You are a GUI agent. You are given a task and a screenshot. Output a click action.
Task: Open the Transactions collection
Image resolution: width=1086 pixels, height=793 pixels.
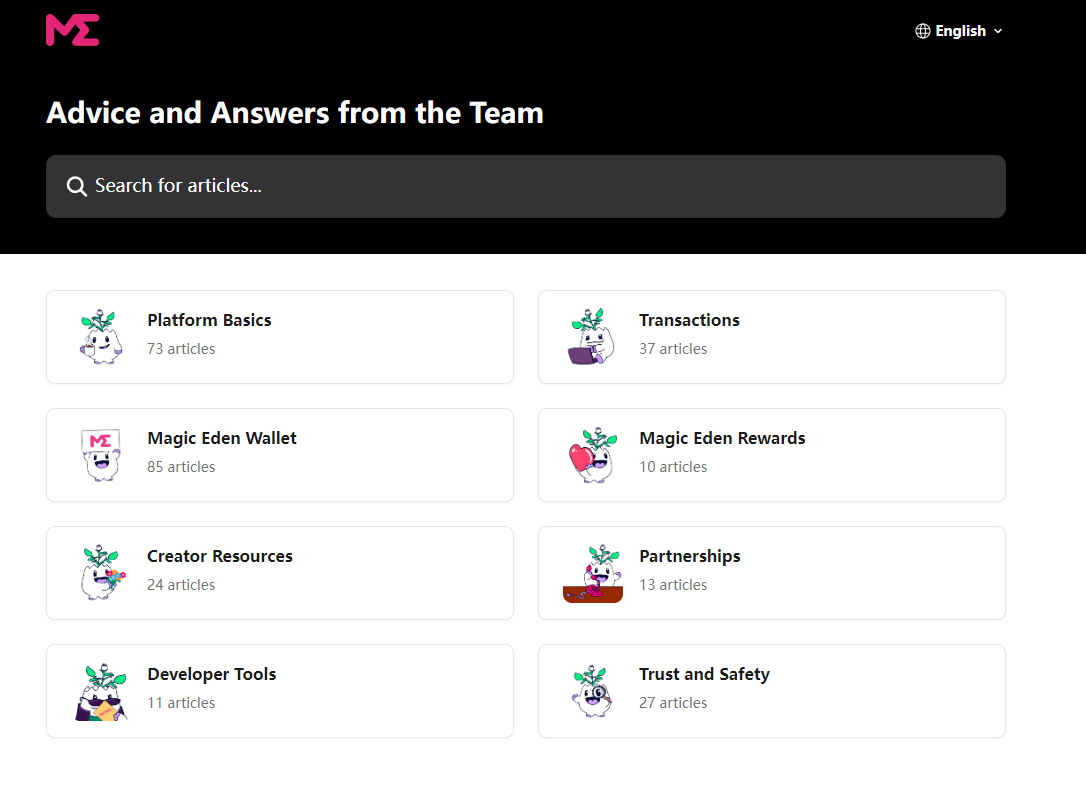772,337
